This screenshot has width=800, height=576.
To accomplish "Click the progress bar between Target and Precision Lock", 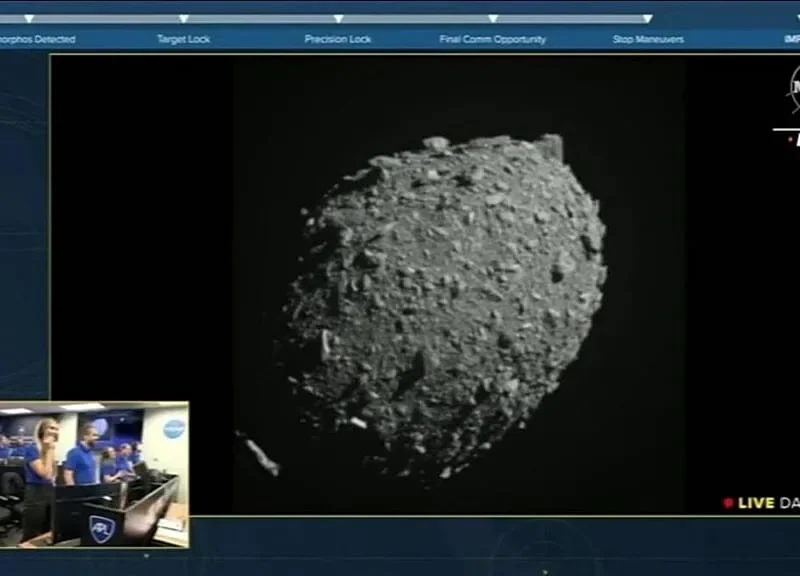I will point(260,18).
